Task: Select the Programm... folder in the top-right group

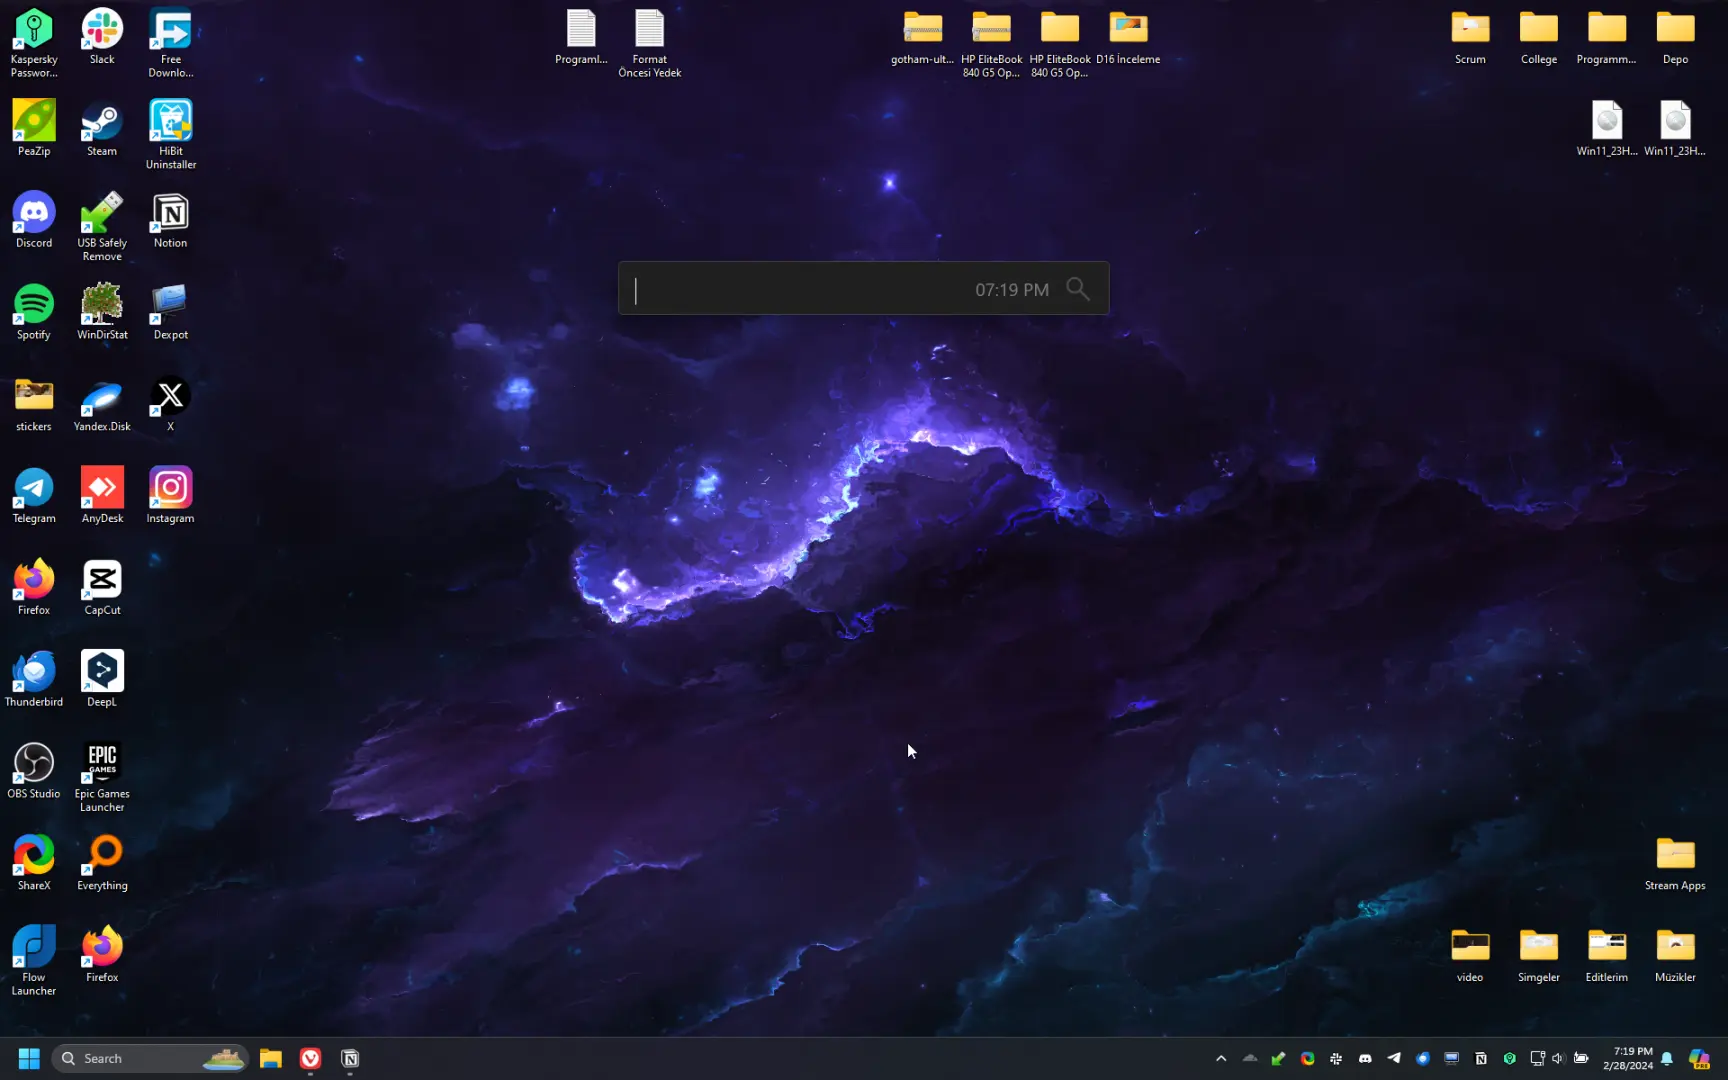Action: [1607, 37]
